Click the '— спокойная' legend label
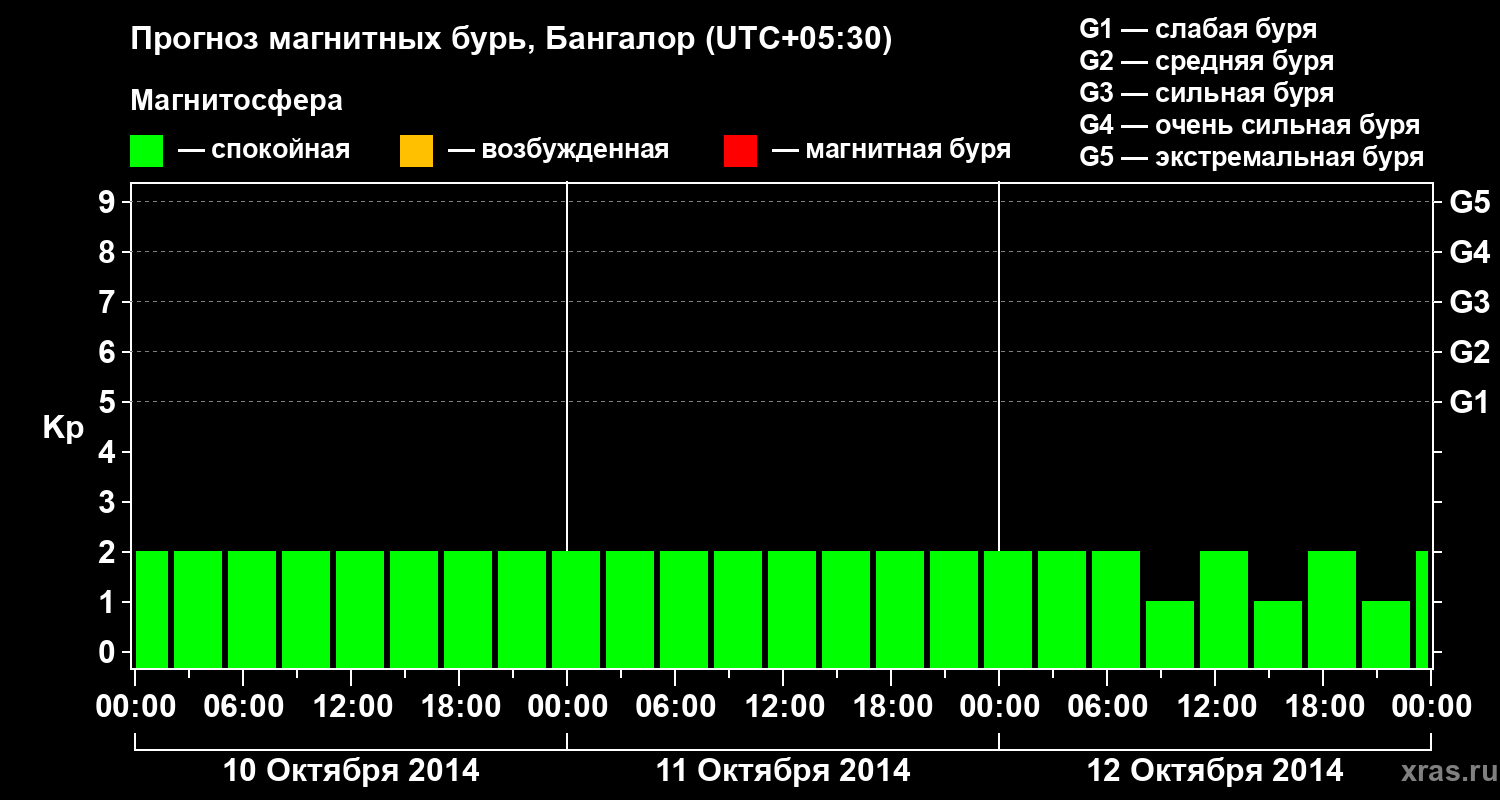 [264, 151]
